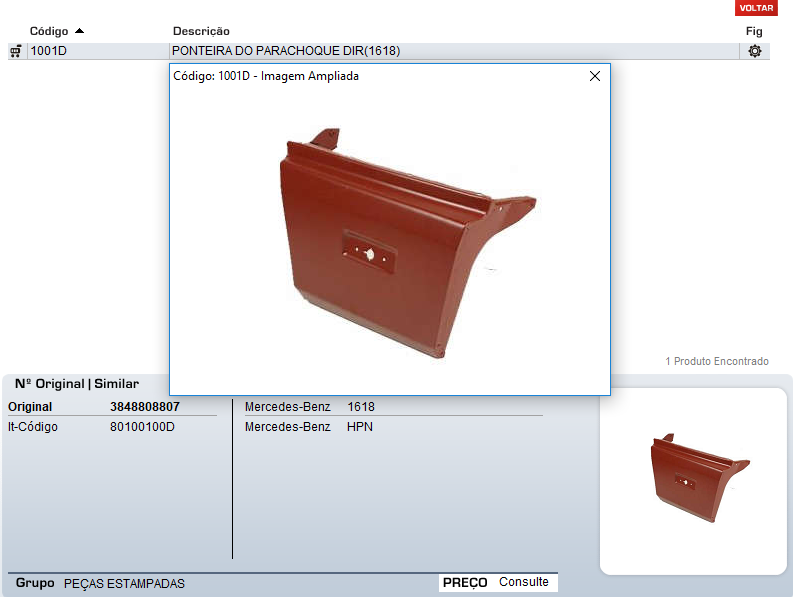Click the Consulte price field
Image resolution: width=793 pixels, height=597 pixels.
pos(524,582)
